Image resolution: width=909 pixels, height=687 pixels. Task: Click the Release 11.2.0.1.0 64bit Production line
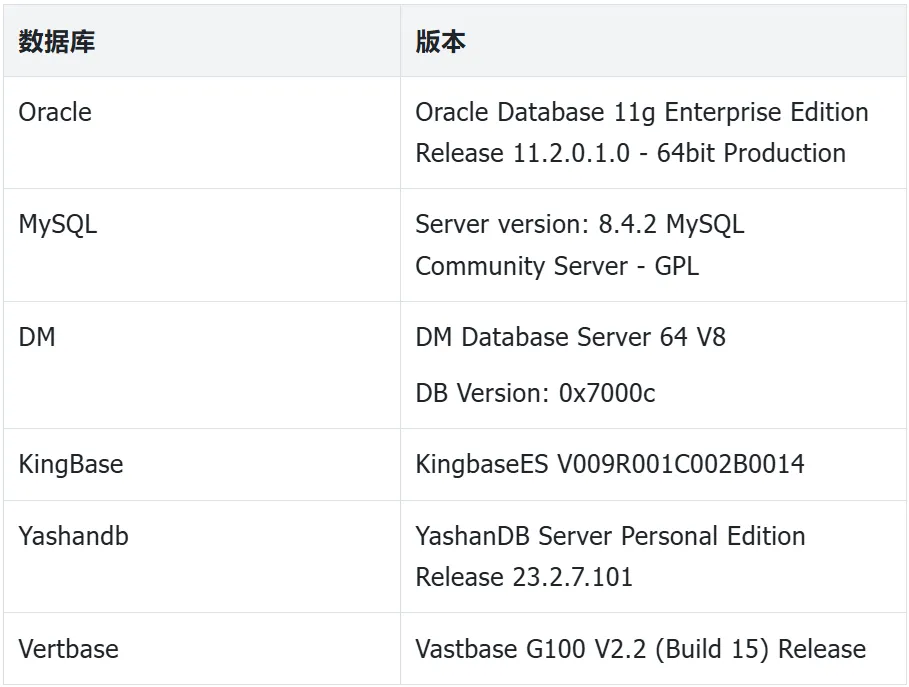click(630, 153)
